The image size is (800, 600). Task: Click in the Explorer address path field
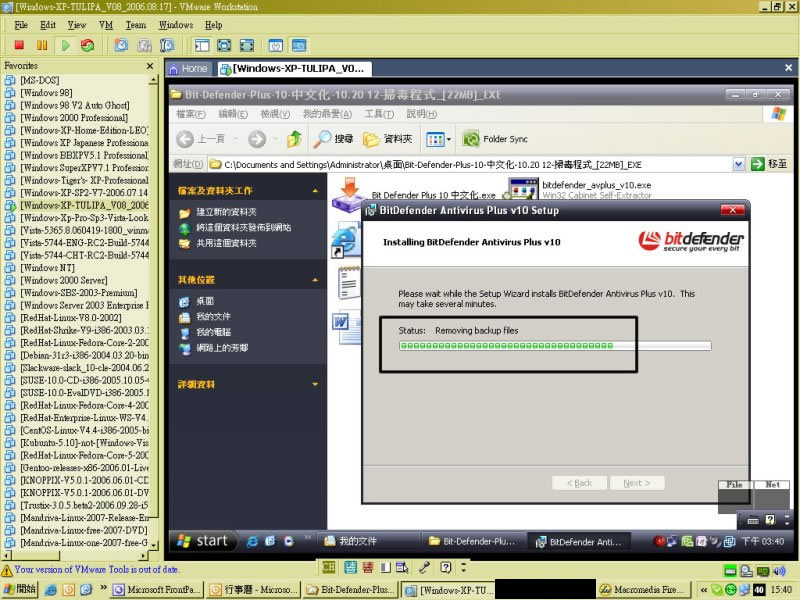(470, 164)
